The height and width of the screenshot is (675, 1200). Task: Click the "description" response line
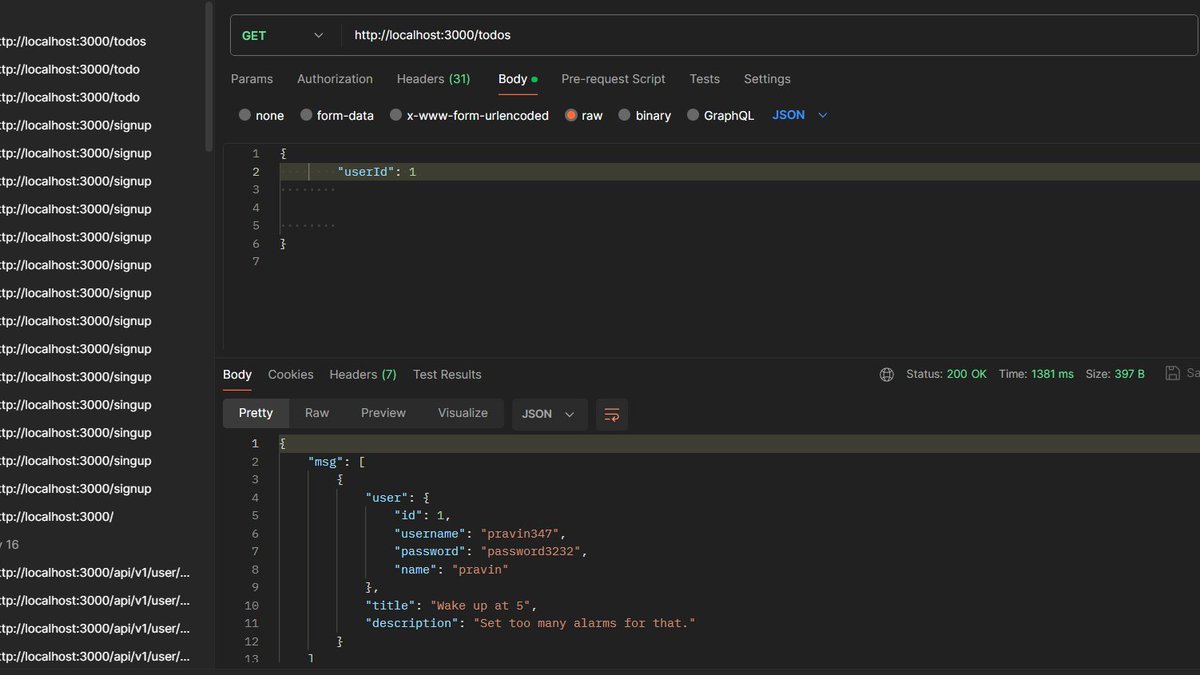[x=530, y=624]
